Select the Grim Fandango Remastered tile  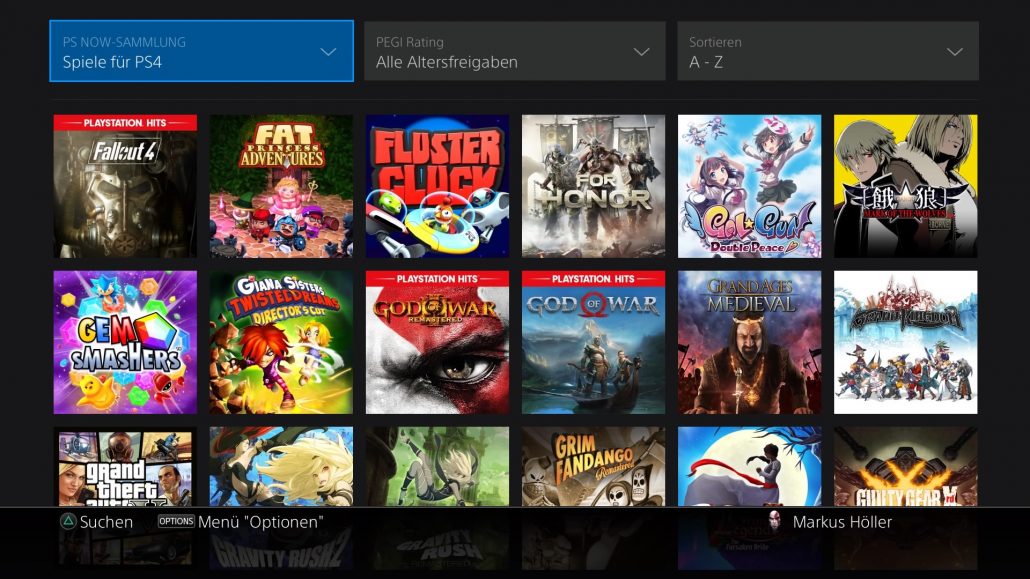tap(593, 467)
